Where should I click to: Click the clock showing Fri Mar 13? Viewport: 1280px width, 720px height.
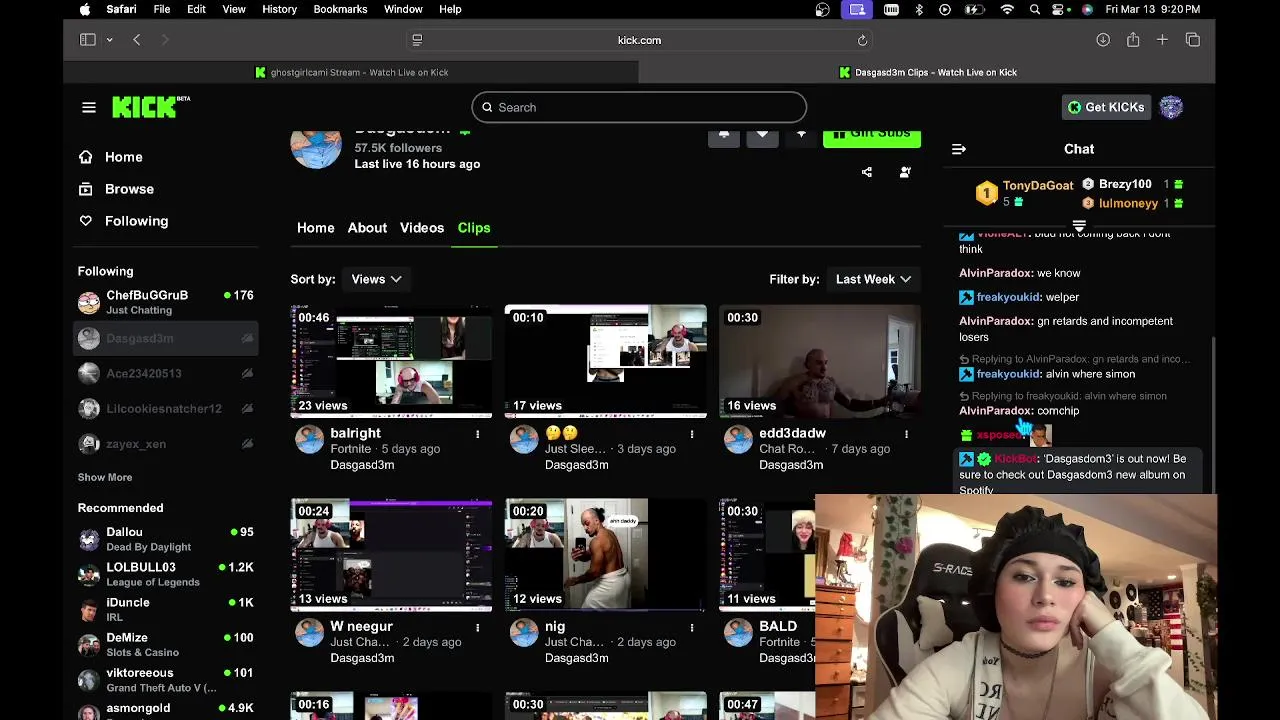coord(1153,9)
